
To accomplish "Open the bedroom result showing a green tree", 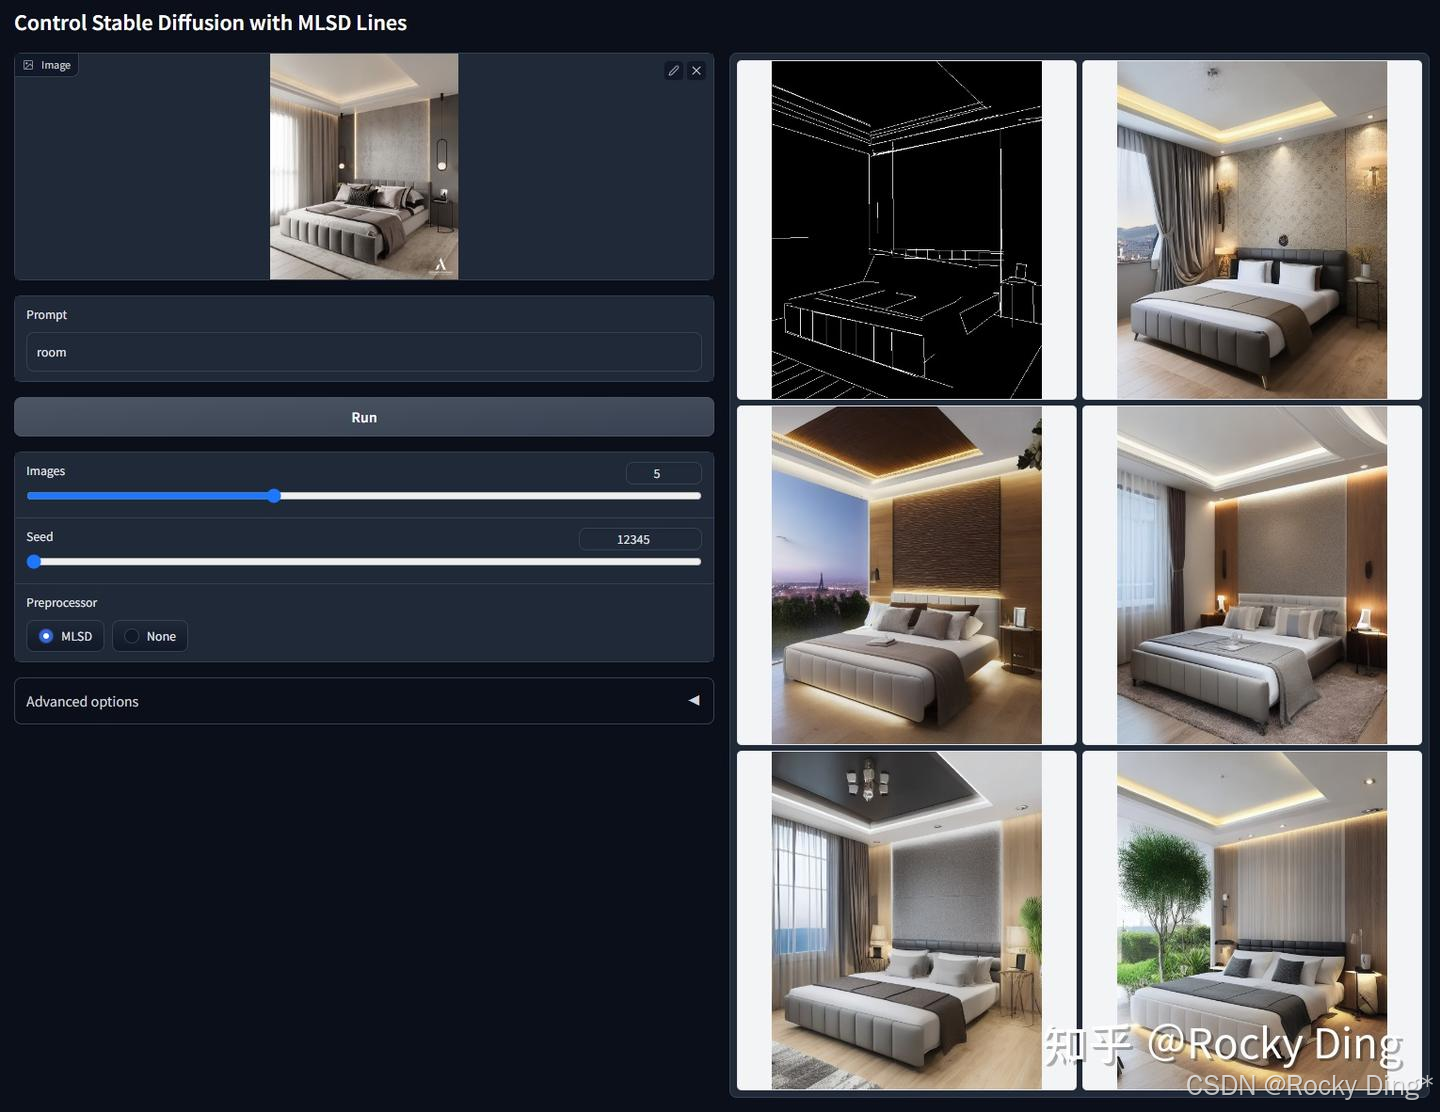I will point(1251,920).
